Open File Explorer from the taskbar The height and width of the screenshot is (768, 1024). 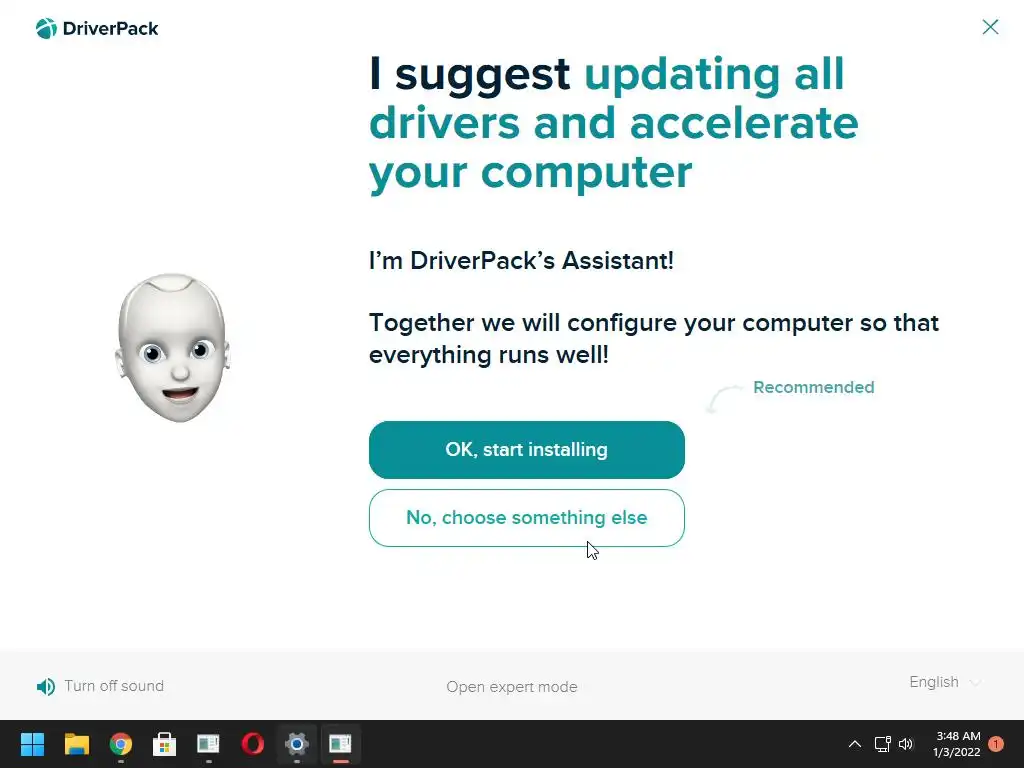(x=76, y=744)
